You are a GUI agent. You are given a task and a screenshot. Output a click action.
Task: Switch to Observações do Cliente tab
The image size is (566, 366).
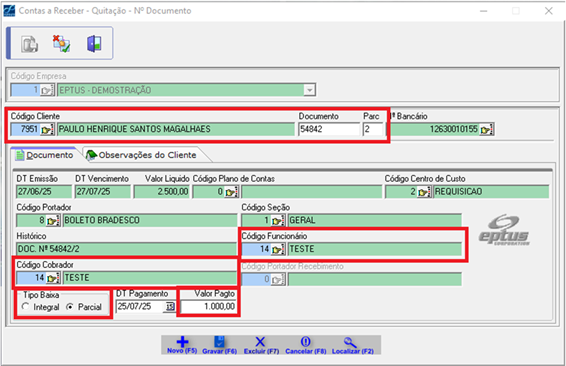(x=143, y=155)
